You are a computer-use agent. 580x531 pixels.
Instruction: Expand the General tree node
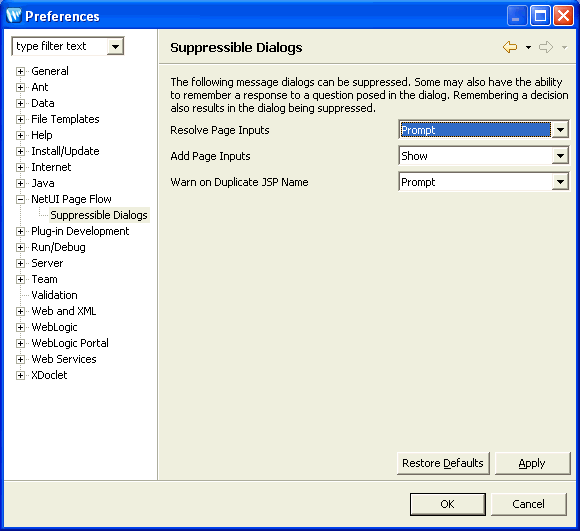[x=20, y=71]
